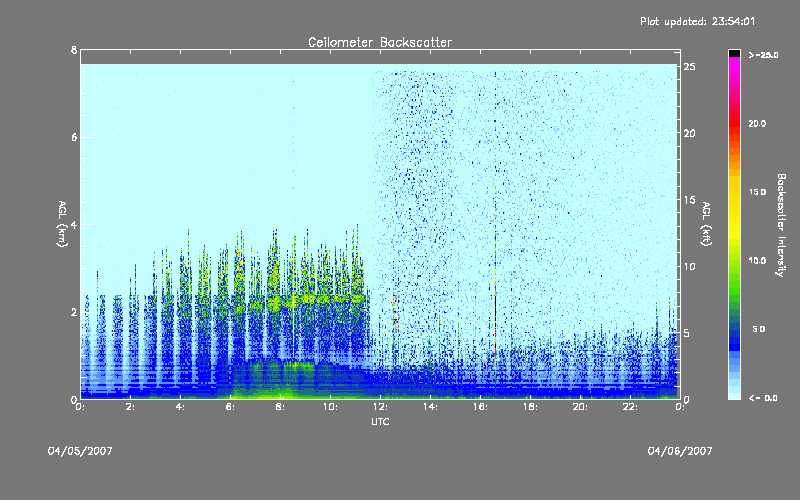Click the 4: hour tick on UTC axis
This screenshot has height=500, width=800.
[180, 407]
